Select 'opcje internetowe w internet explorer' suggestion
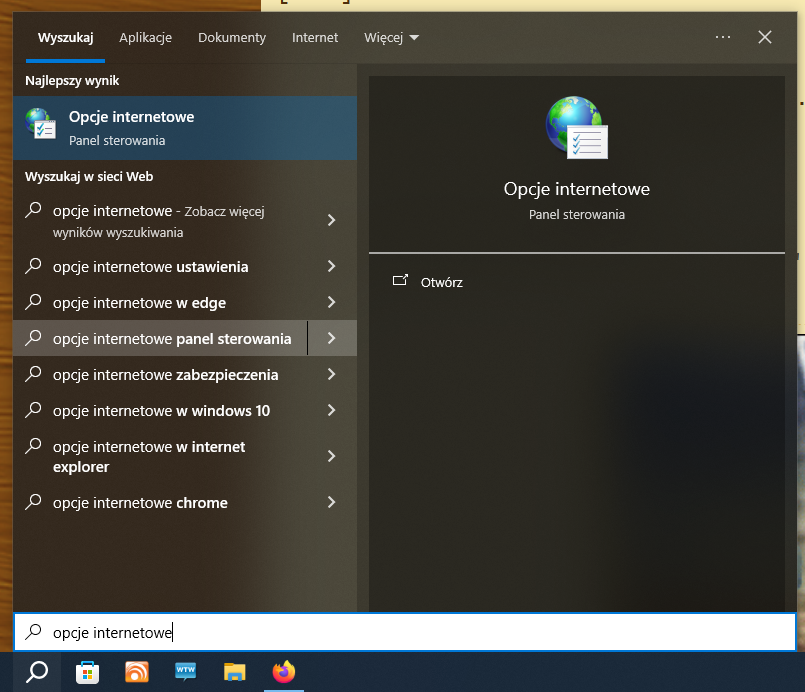805x692 pixels. 160,456
